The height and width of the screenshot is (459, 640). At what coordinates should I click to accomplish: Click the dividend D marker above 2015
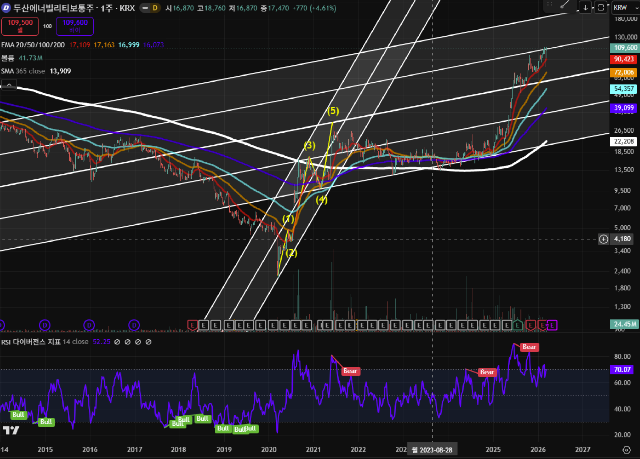(44, 325)
